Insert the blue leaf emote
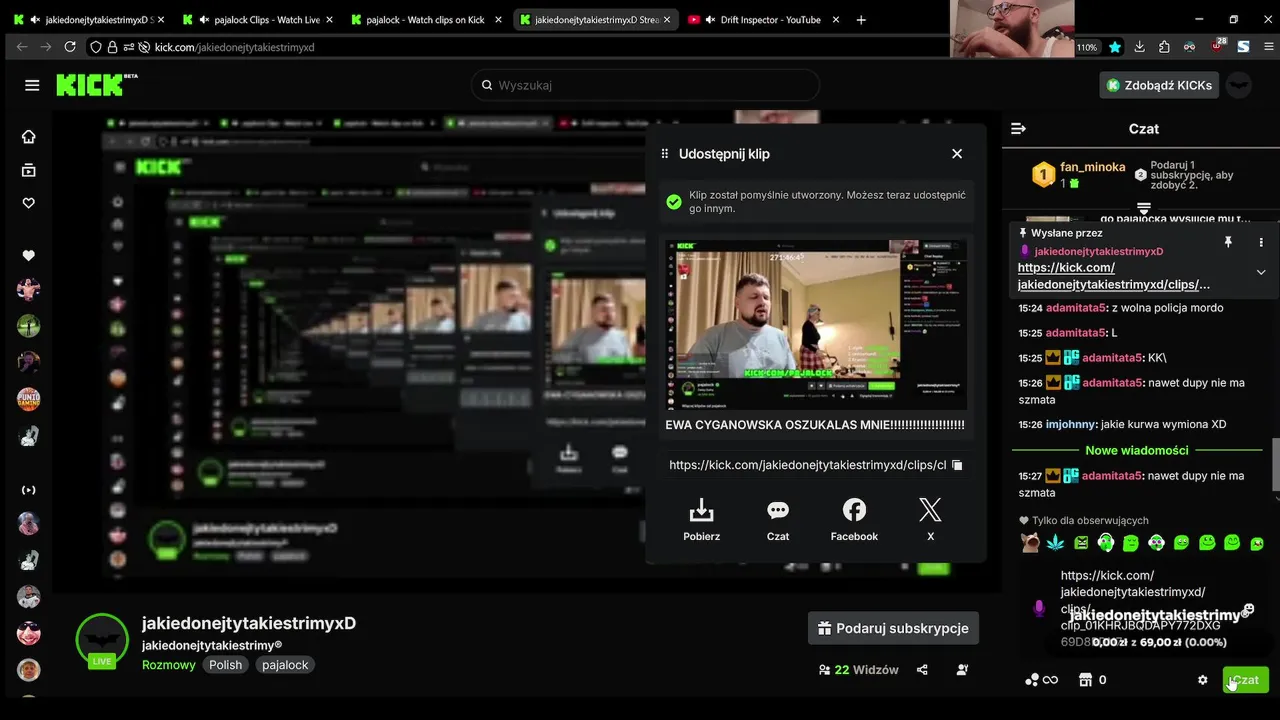The height and width of the screenshot is (720, 1280). 1056,543
